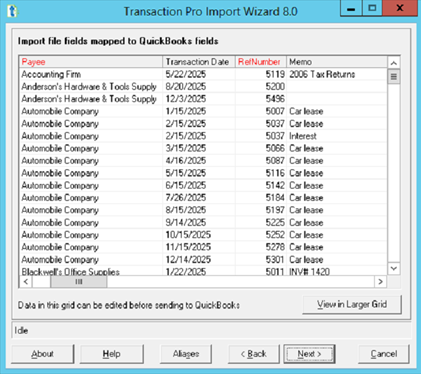Select Automobile Company payee in row 5007
The width and height of the screenshot is (421, 374).
pyautogui.click(x=91, y=111)
